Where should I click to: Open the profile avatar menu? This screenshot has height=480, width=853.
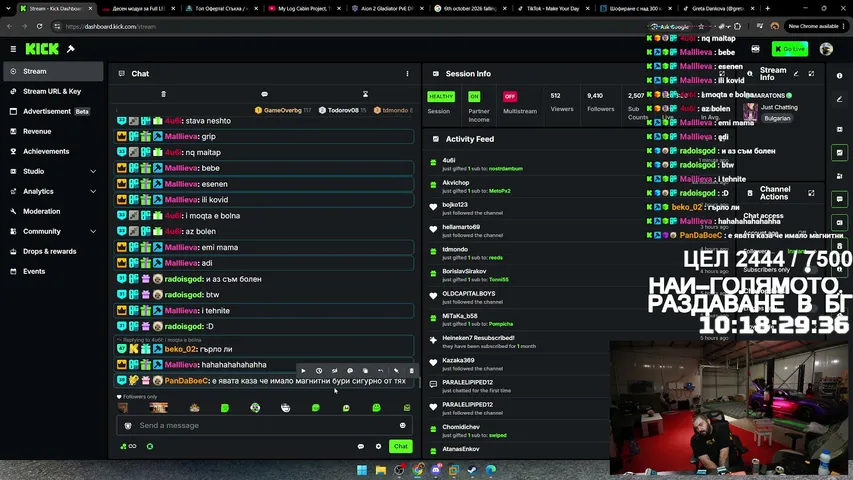point(826,49)
